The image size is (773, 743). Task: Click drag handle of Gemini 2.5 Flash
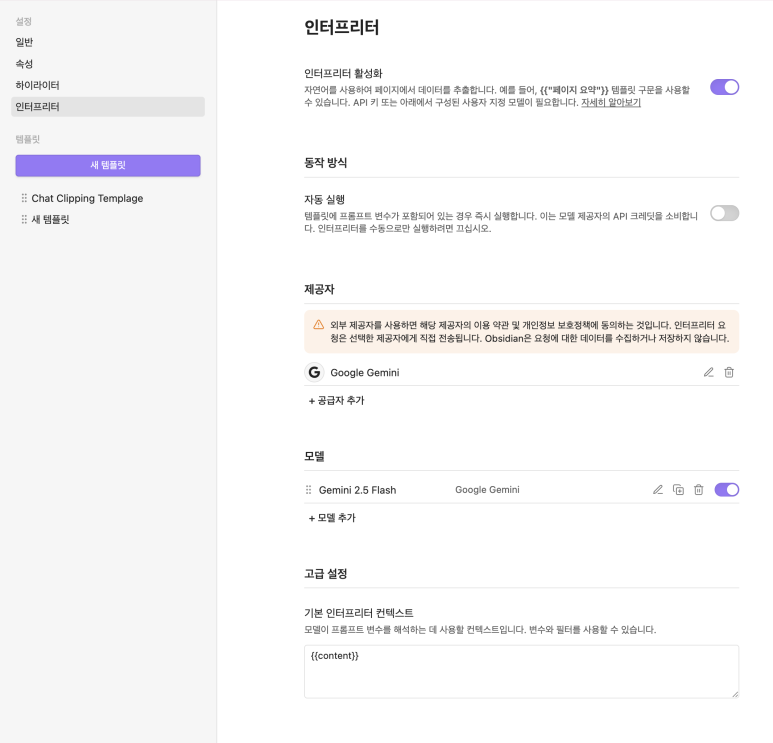click(x=309, y=490)
